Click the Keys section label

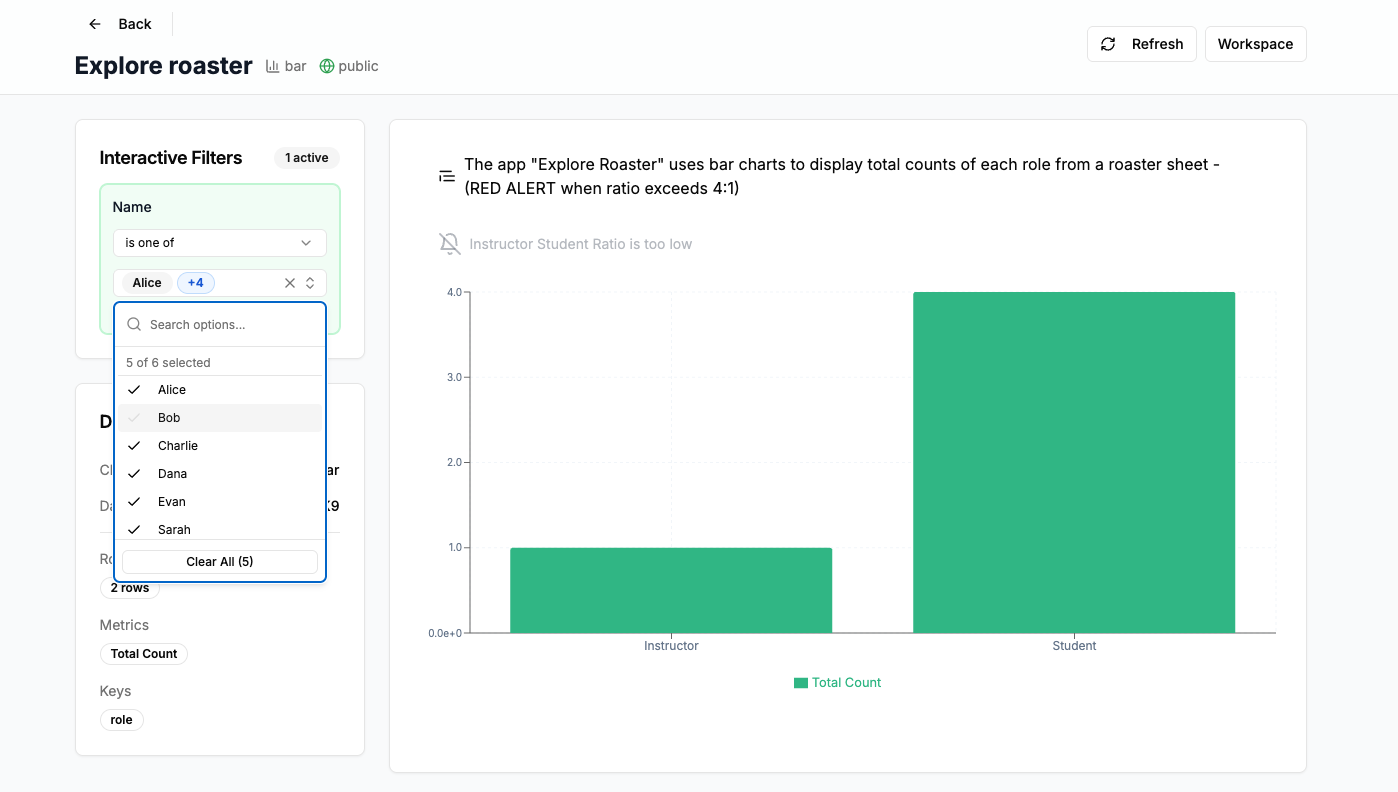click(x=116, y=691)
